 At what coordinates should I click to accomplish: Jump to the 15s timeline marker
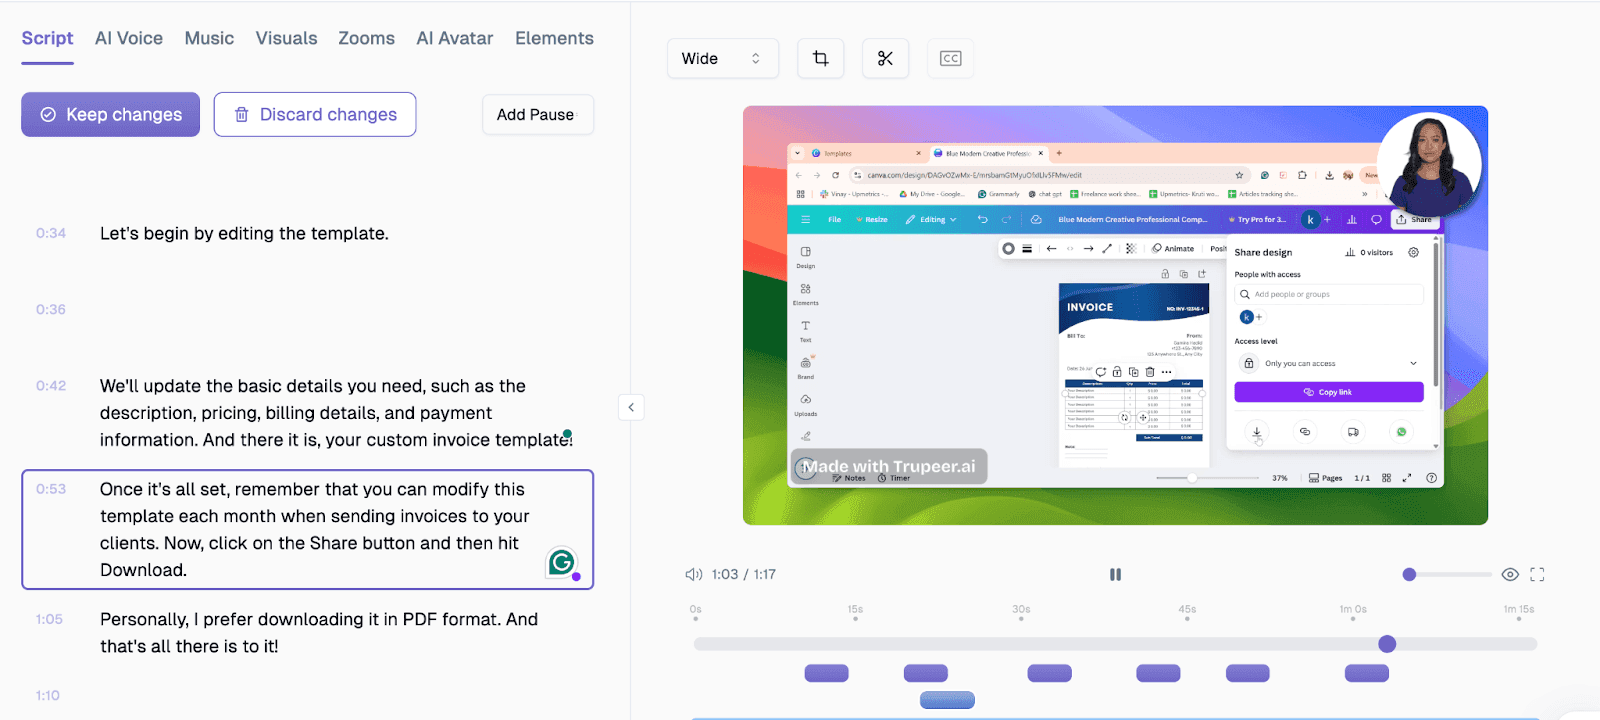click(855, 612)
